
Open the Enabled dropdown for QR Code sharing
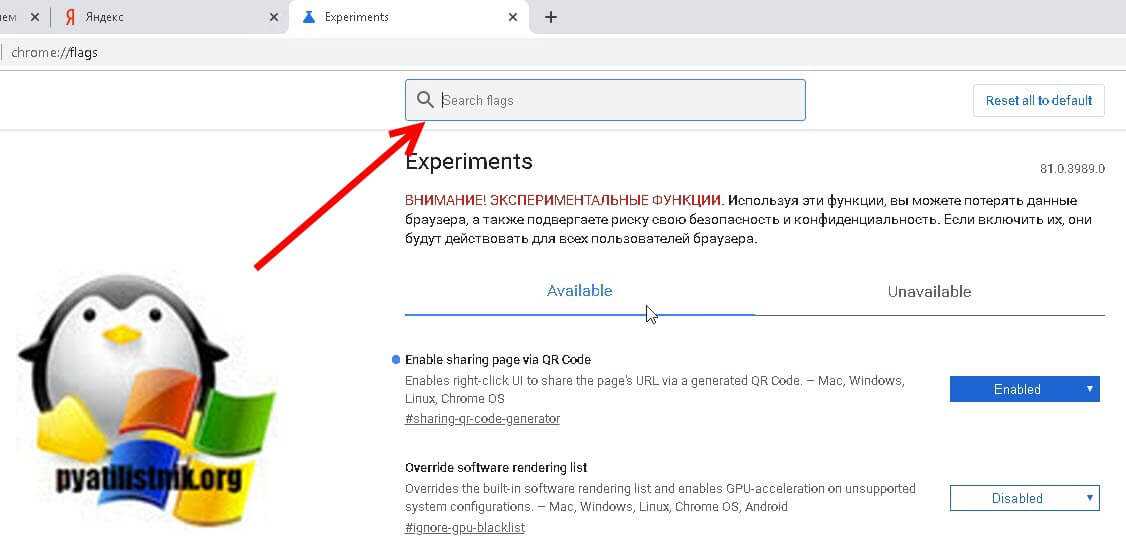point(1024,389)
